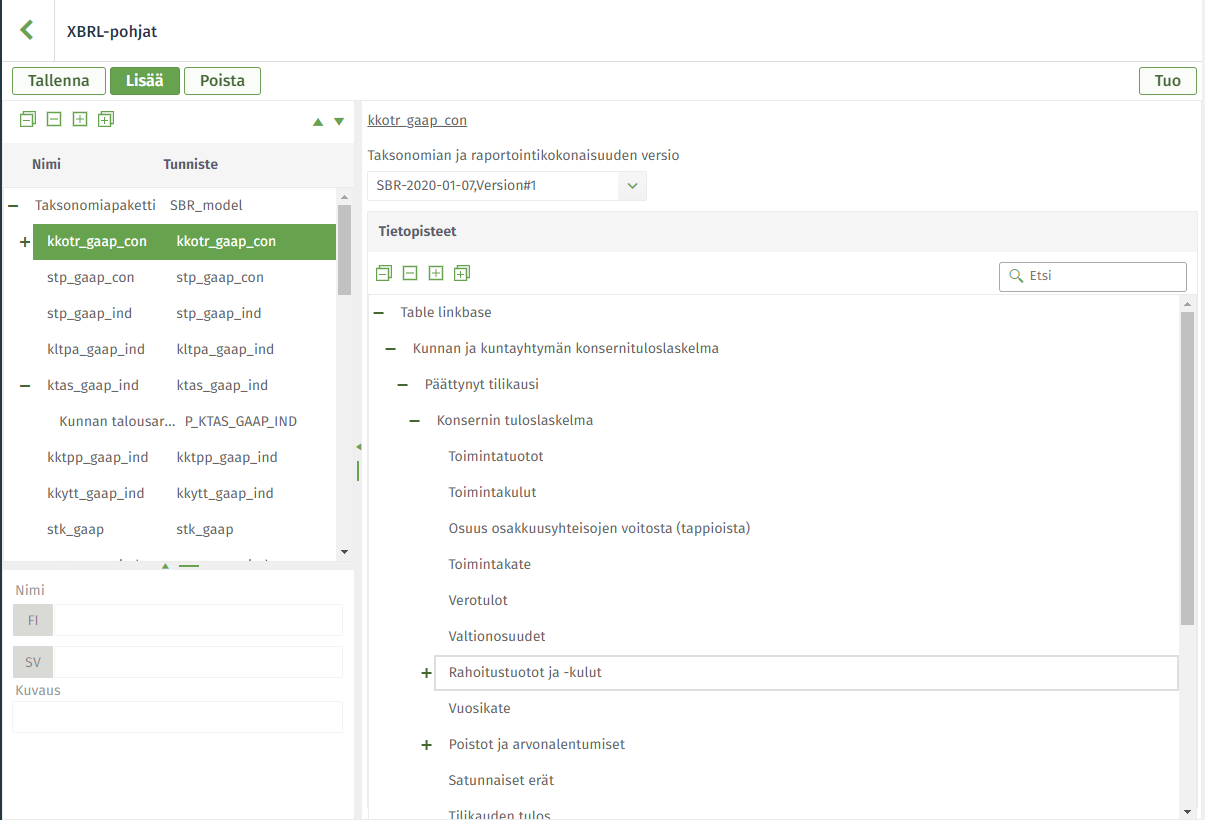Click the panel splitter collapse arrow
Viewport: 1205px width, 820px height.
(x=358, y=447)
